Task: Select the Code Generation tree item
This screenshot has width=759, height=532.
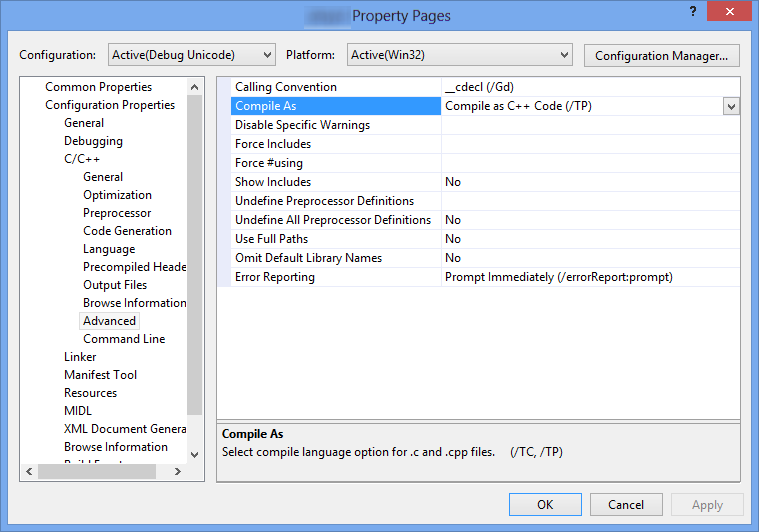Action: click(x=127, y=231)
